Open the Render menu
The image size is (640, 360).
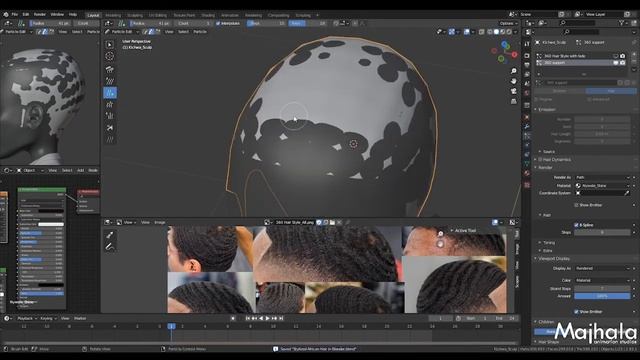[x=40, y=14]
